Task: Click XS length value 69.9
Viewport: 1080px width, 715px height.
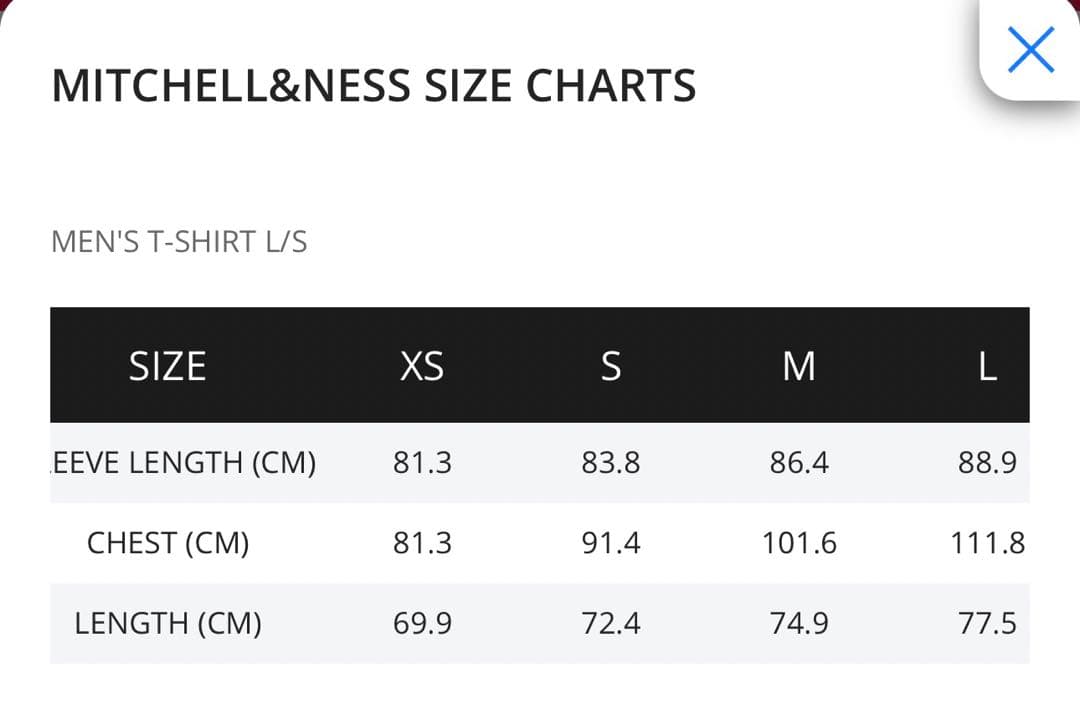Action: 422,624
